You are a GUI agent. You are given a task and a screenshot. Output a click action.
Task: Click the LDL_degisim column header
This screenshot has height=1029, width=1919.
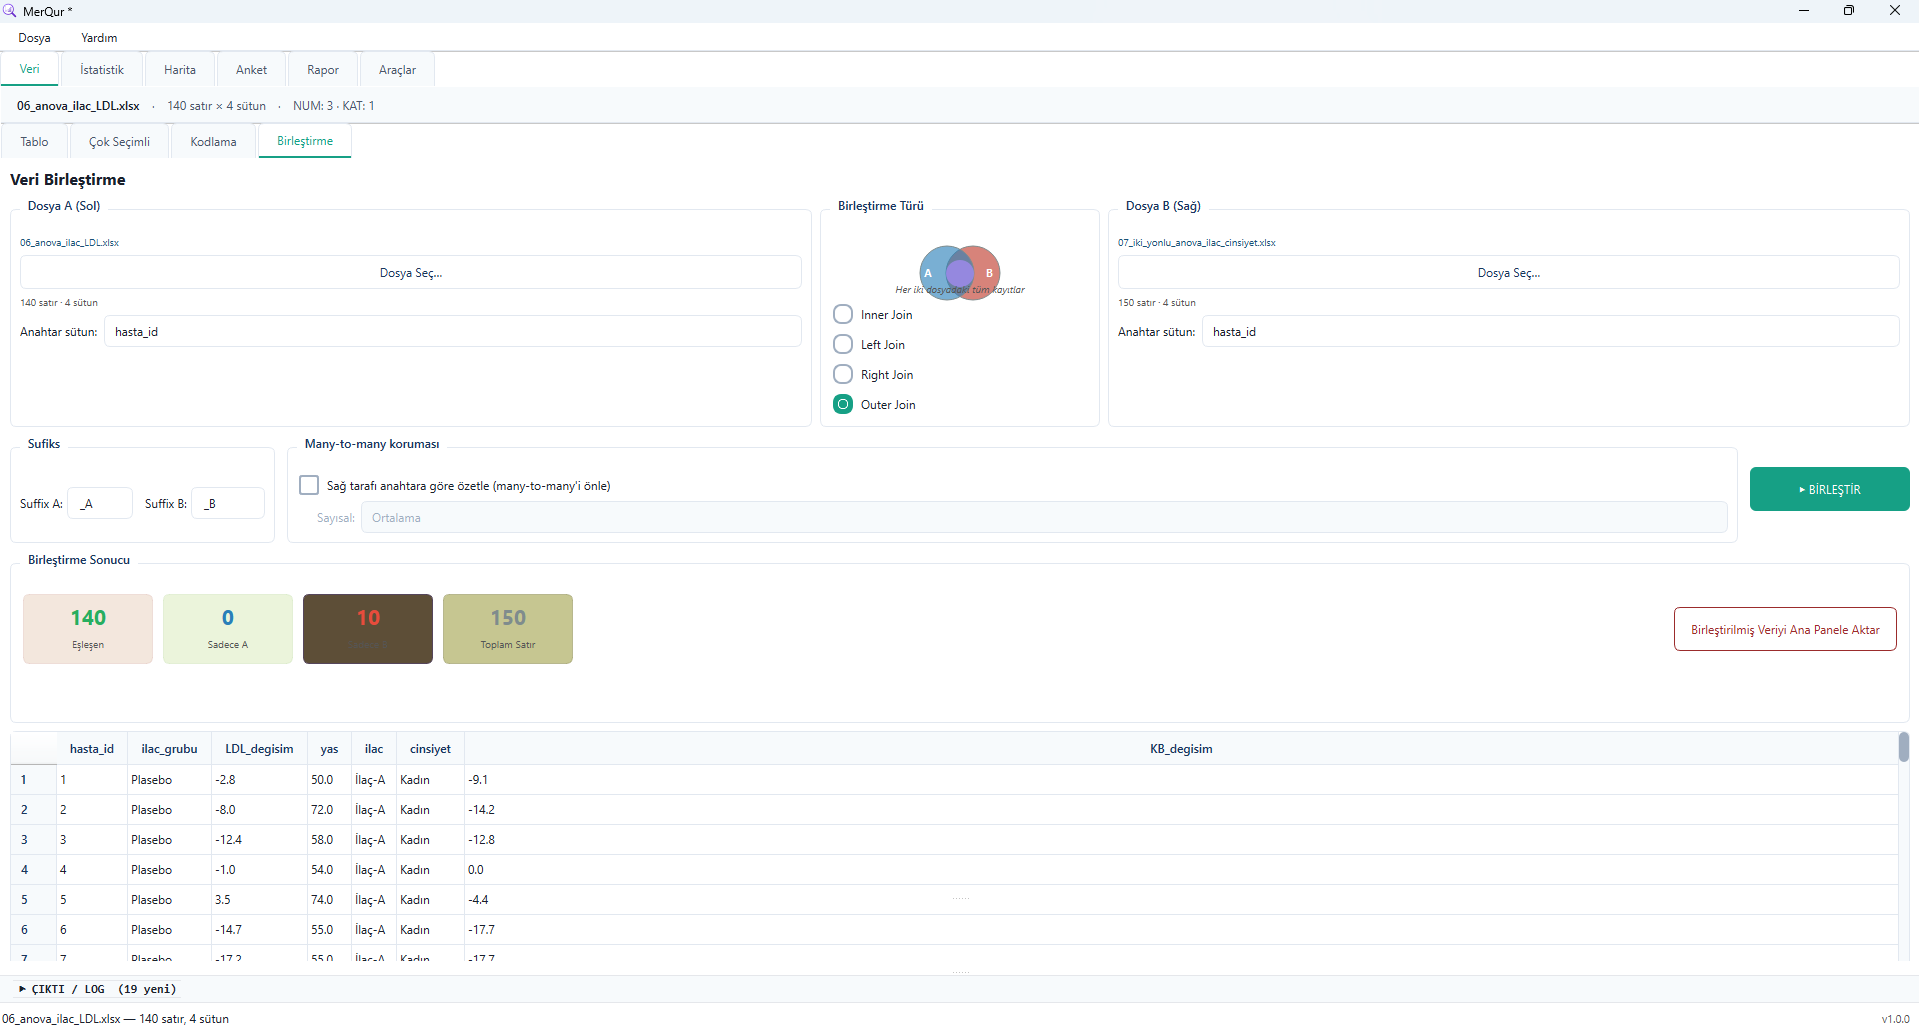[x=259, y=749]
